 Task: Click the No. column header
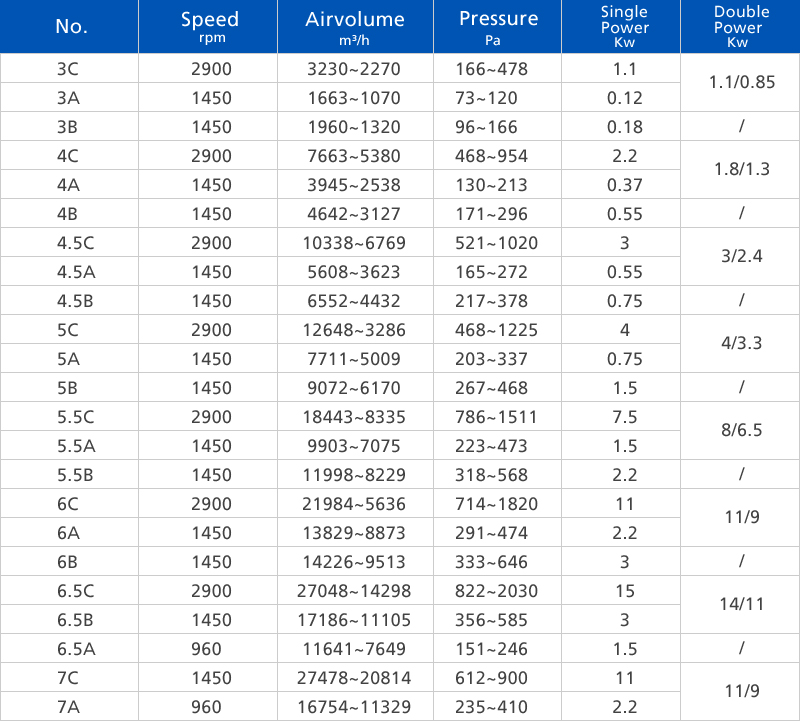click(71, 27)
